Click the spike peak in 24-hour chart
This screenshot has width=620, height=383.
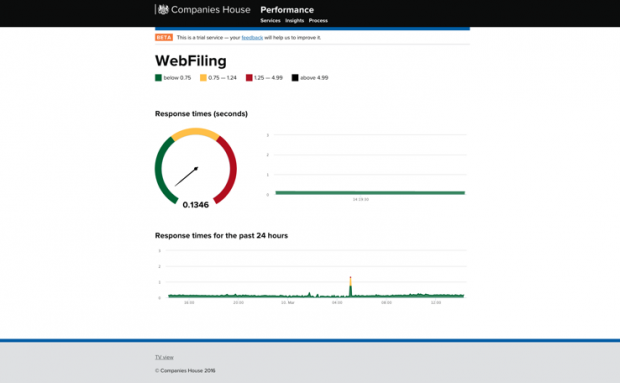coord(350,278)
